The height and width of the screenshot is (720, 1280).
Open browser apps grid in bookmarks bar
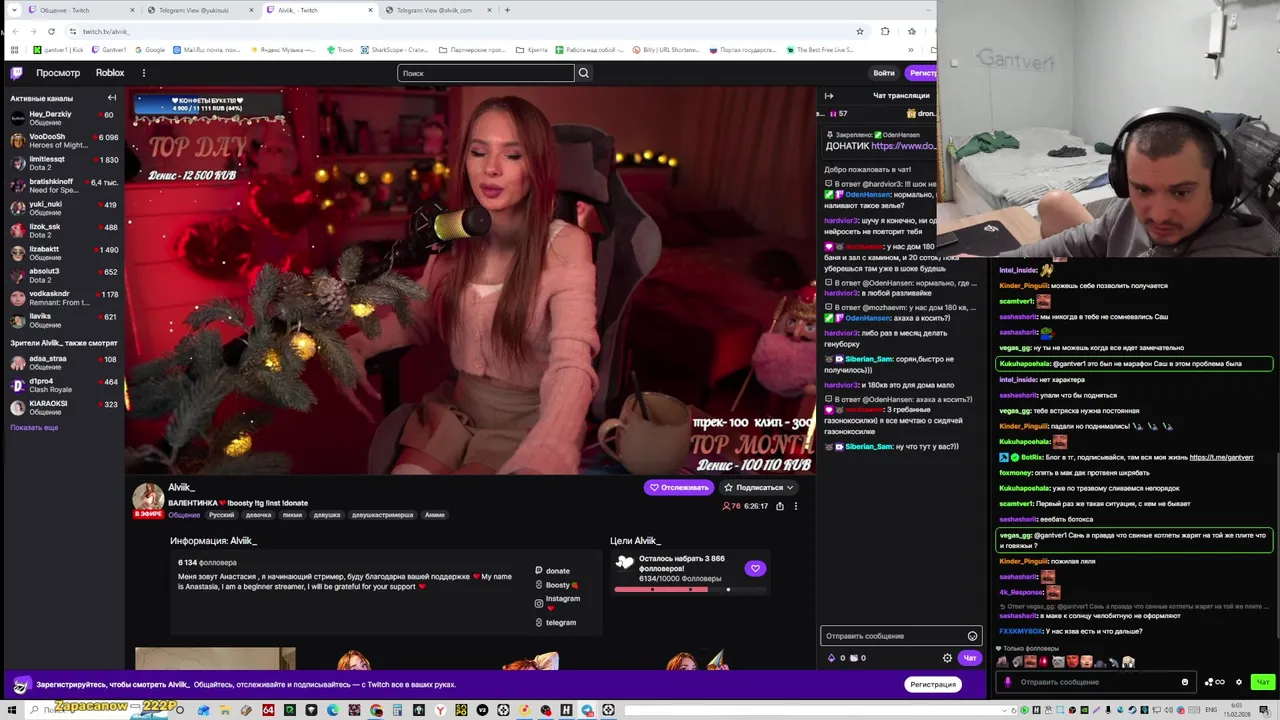14,50
